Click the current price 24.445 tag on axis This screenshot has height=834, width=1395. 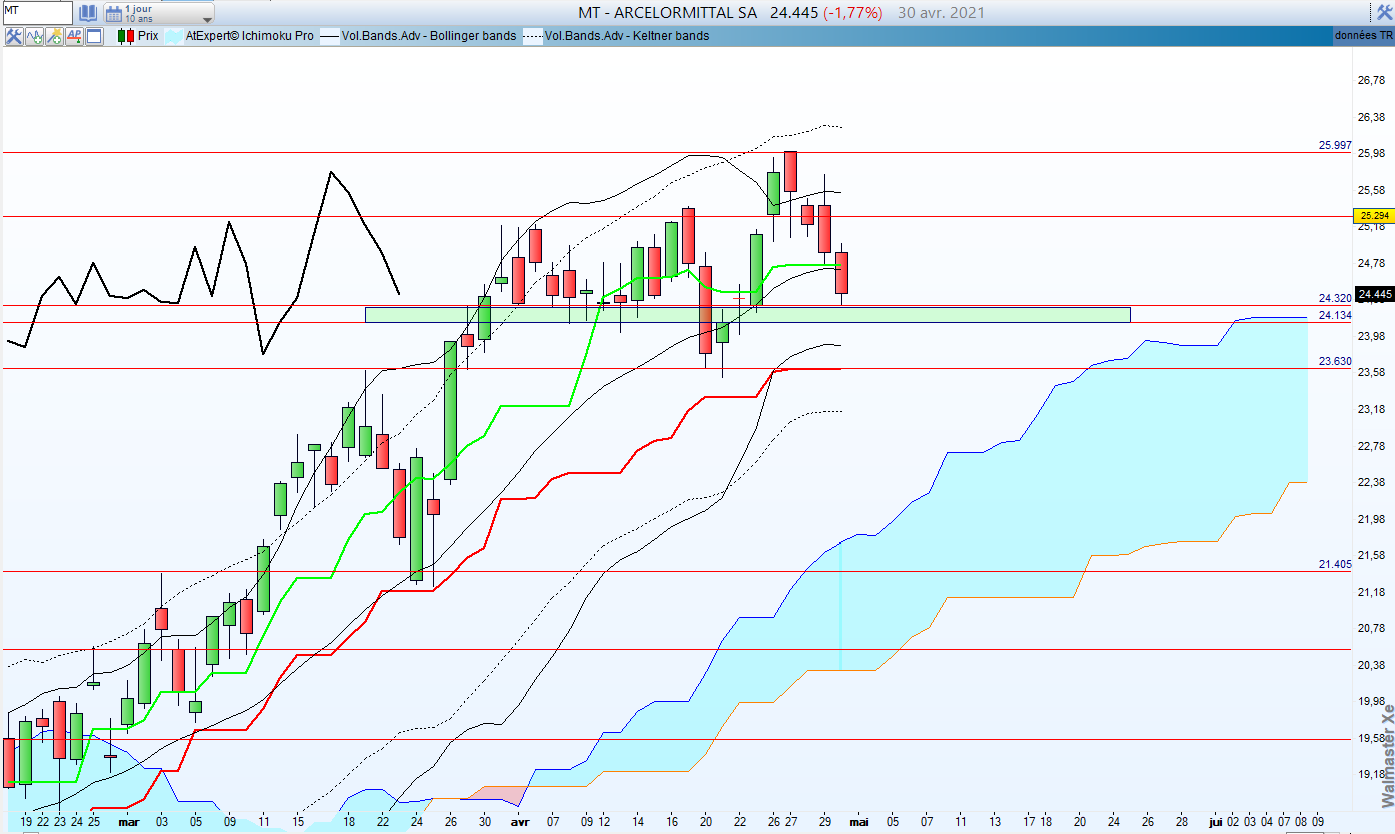(x=1375, y=294)
